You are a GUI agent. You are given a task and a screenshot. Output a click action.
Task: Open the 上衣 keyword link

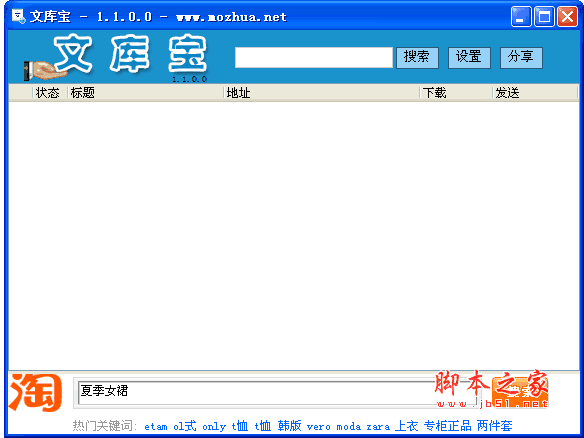tap(406, 426)
